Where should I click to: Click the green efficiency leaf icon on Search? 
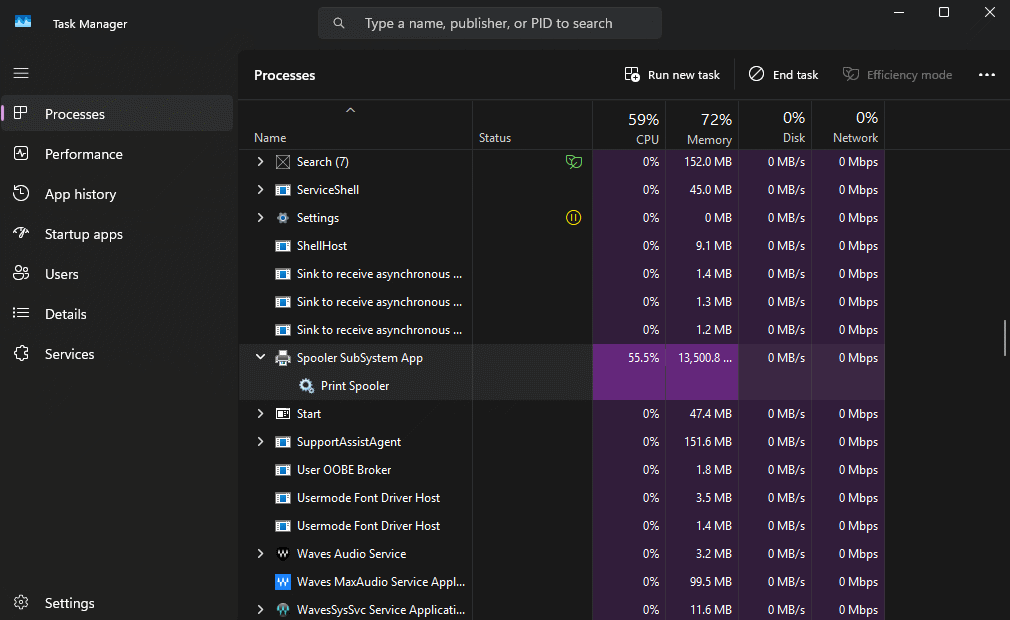[x=573, y=162]
